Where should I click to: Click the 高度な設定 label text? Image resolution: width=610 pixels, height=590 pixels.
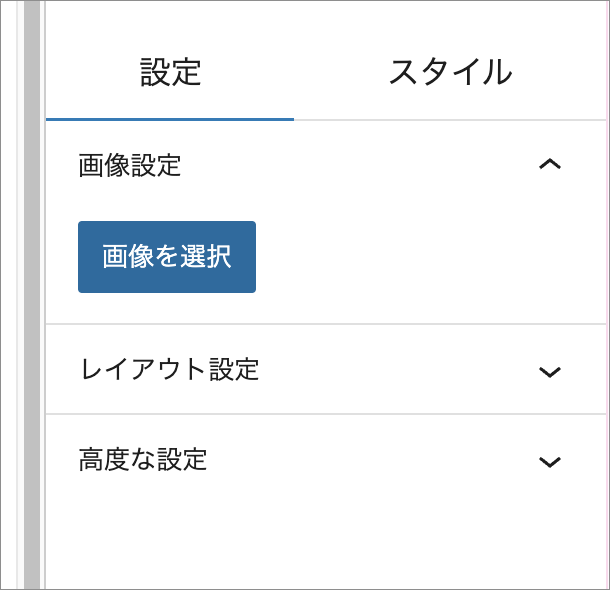click(x=142, y=460)
